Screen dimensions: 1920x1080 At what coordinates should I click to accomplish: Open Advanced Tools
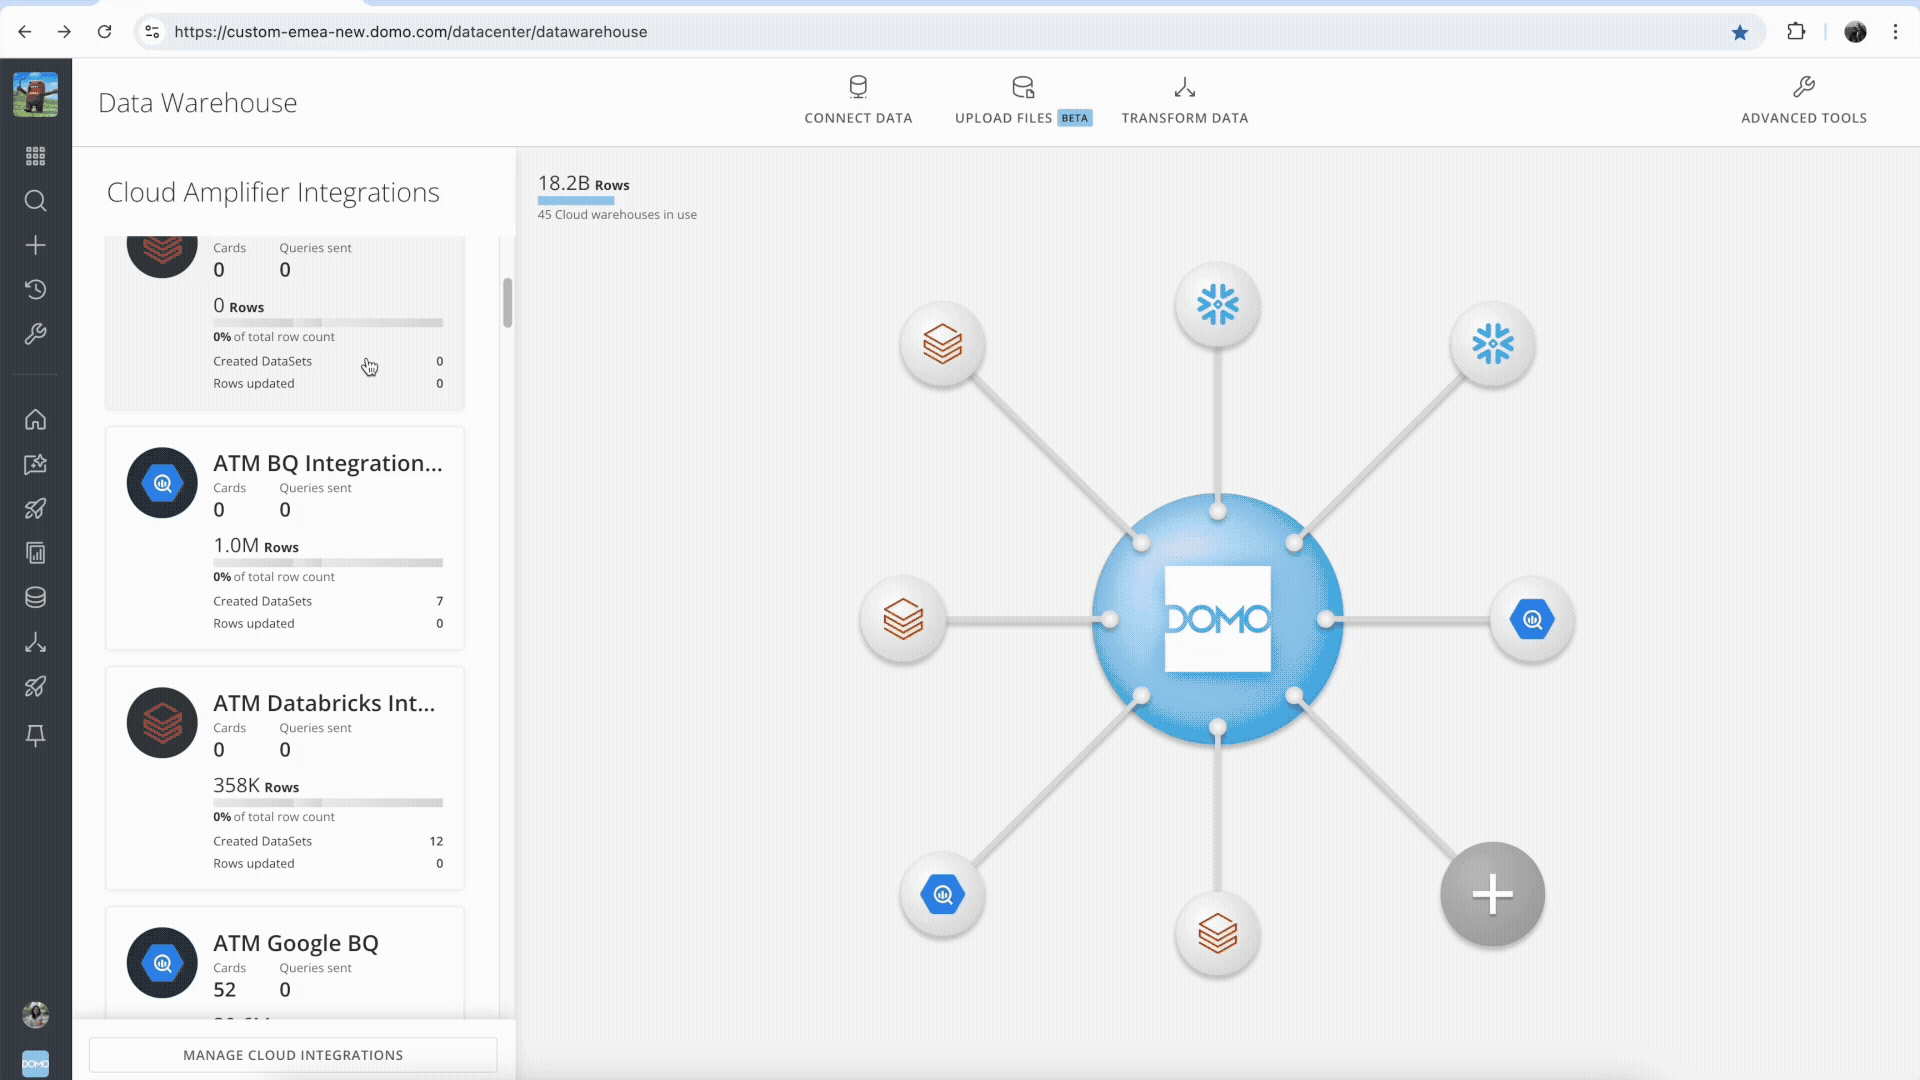[x=1804, y=100]
